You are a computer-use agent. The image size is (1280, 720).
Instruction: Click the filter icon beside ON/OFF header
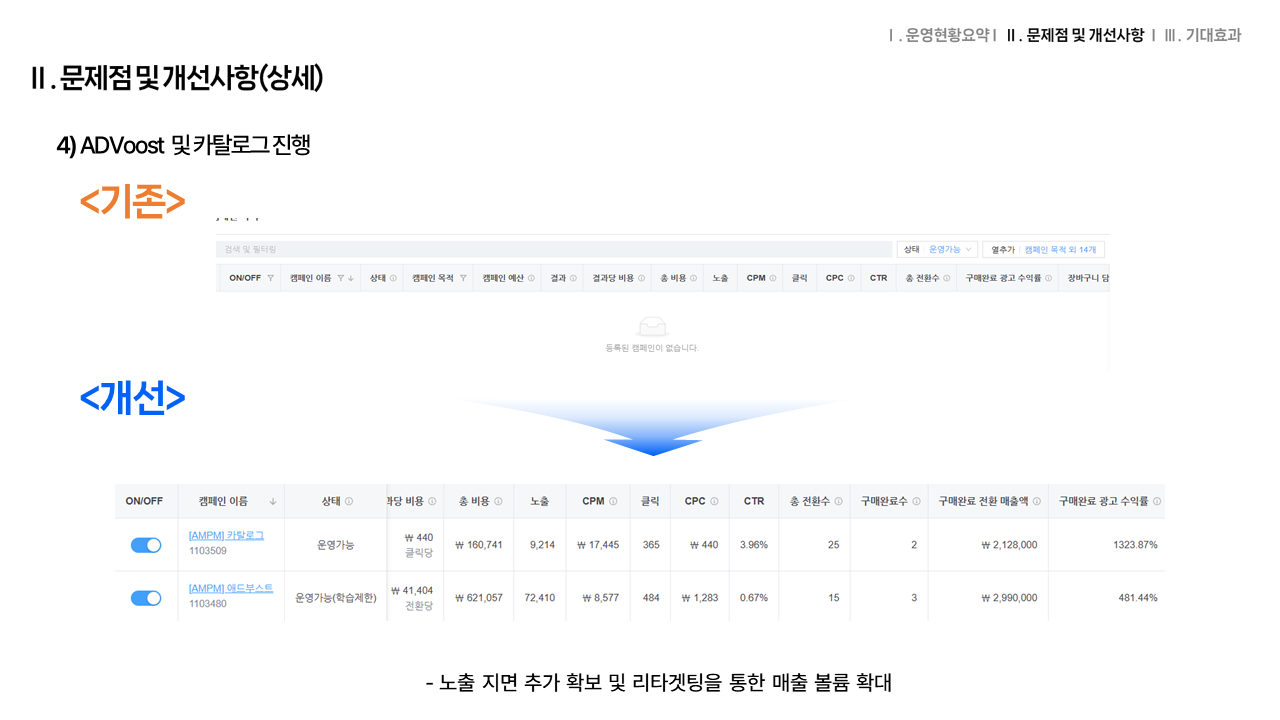pos(271,278)
